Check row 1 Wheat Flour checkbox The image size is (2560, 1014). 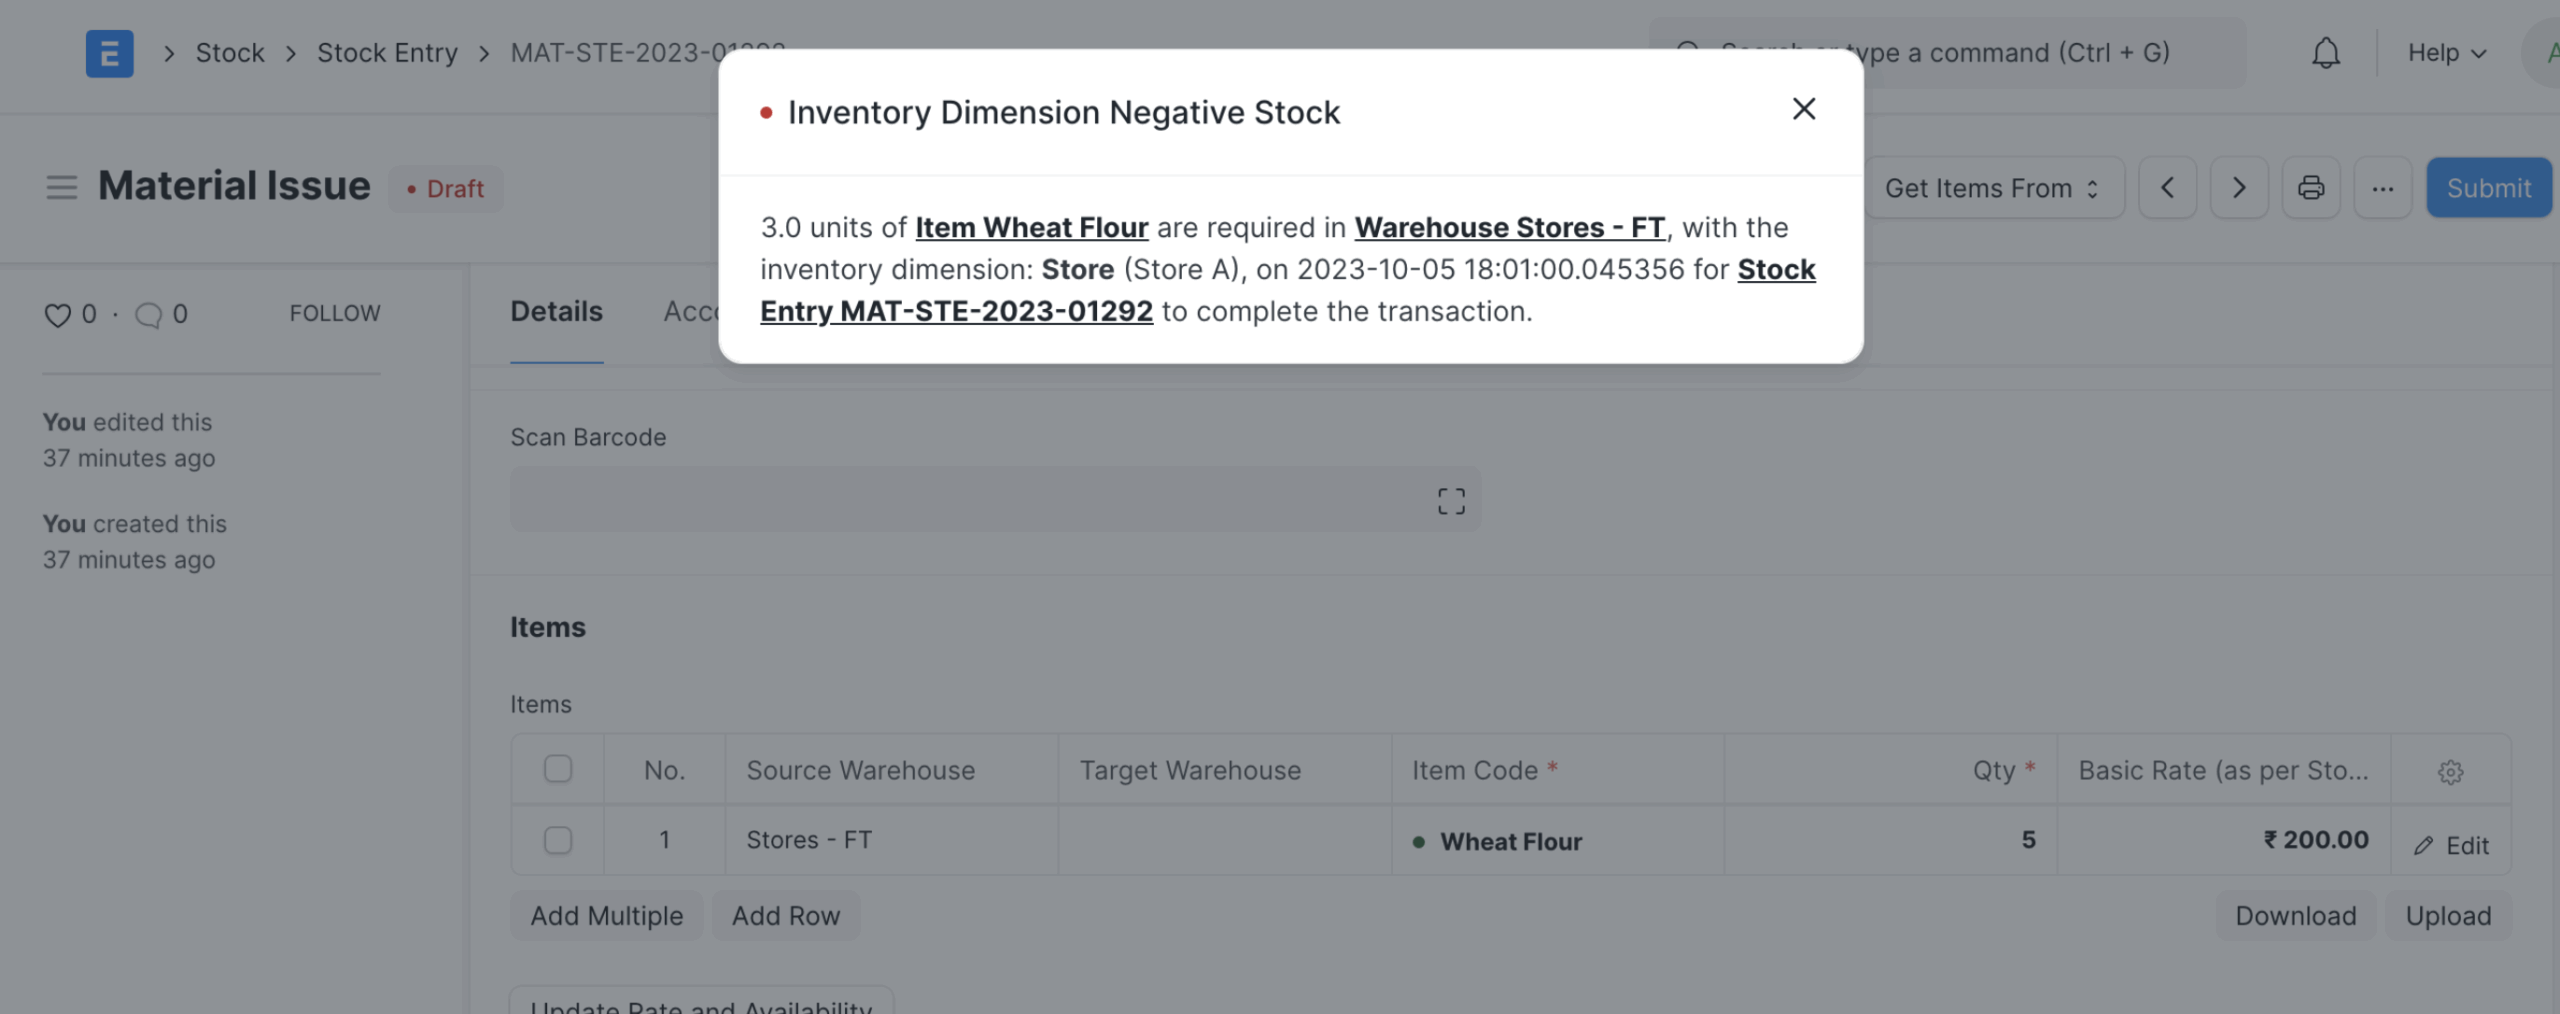coord(558,840)
